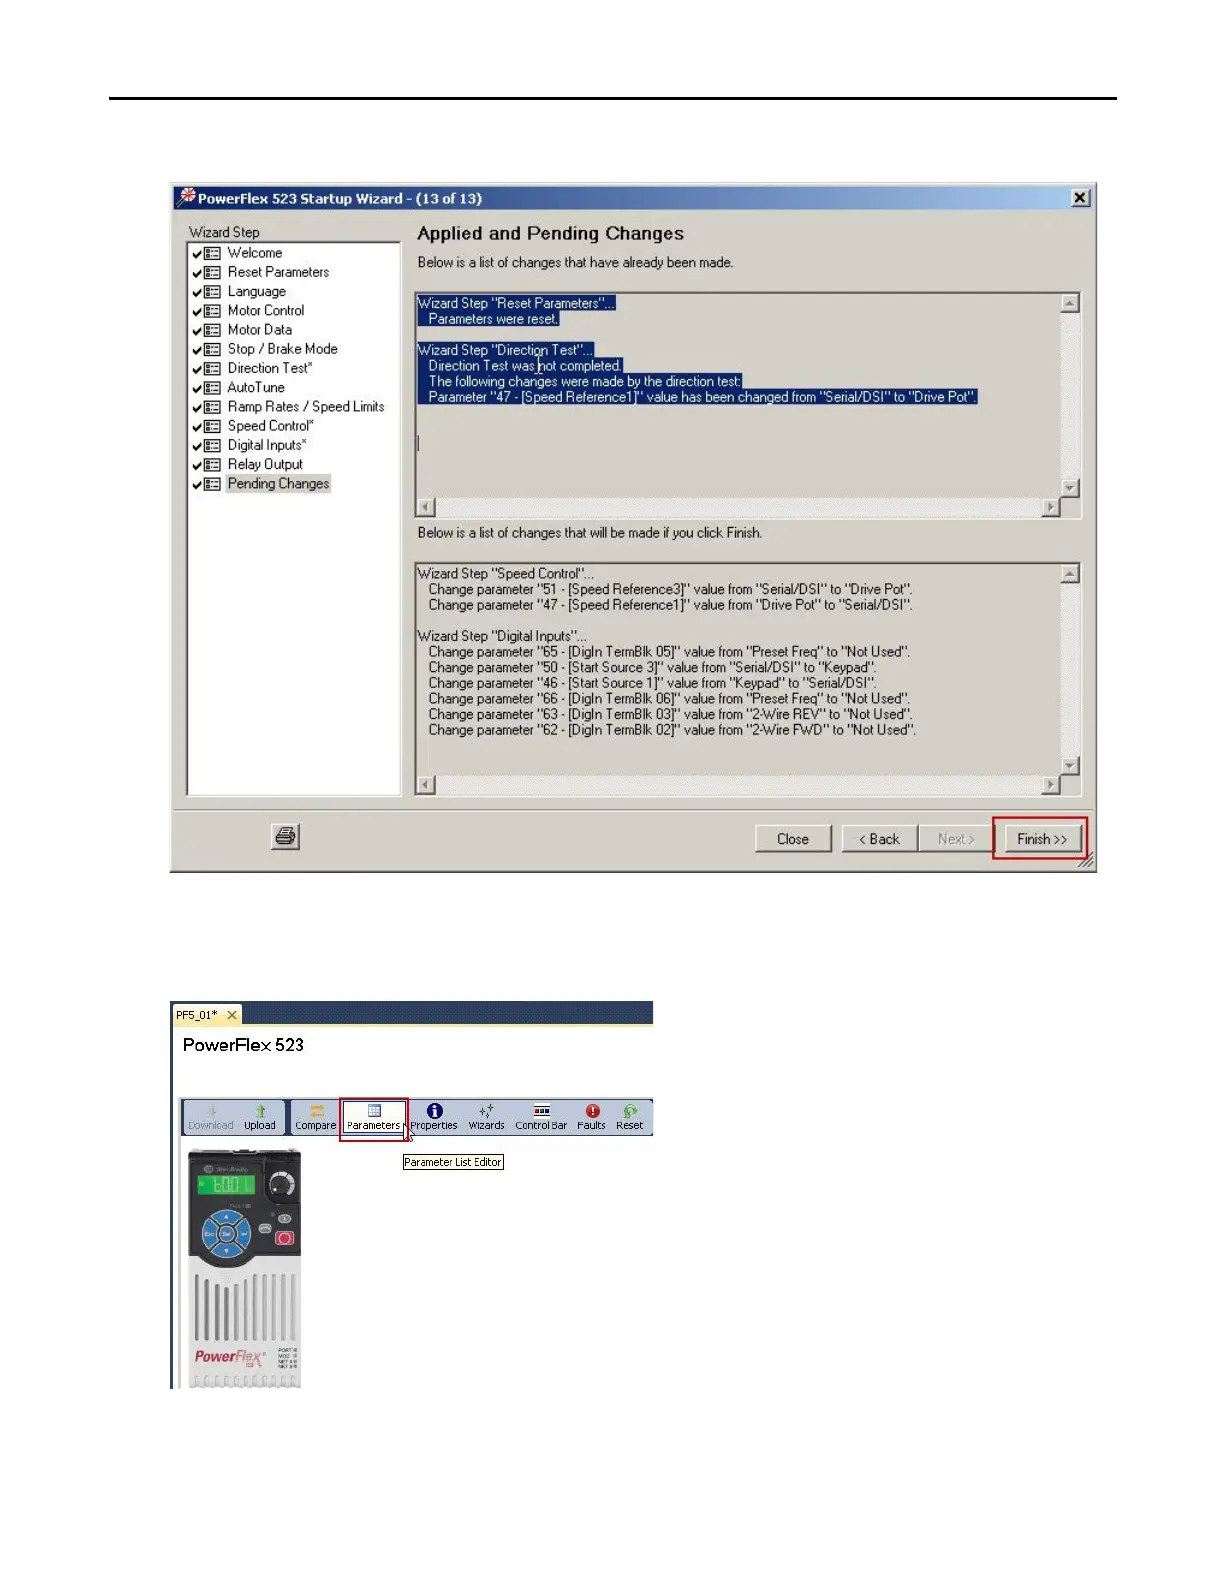
Task: Click the step icon beside AutoTune
Action: (x=212, y=388)
